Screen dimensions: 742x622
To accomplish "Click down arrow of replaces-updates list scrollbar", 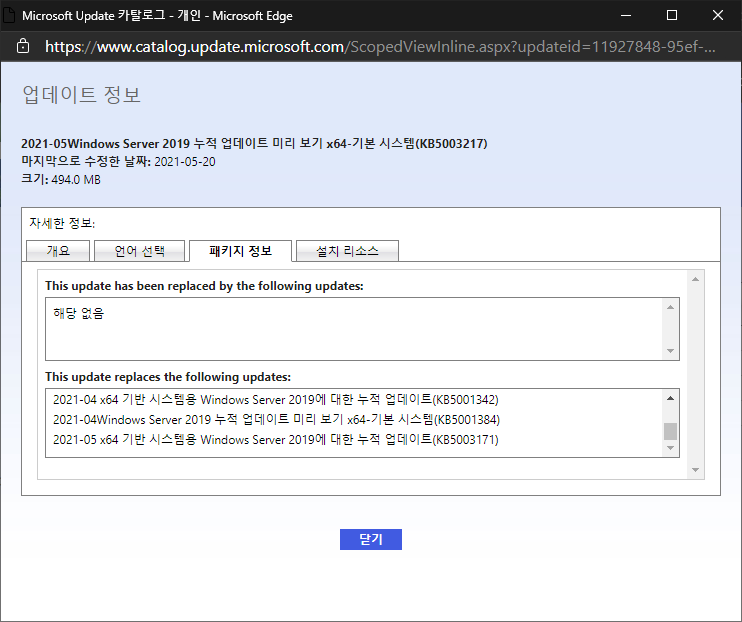I will click(670, 448).
